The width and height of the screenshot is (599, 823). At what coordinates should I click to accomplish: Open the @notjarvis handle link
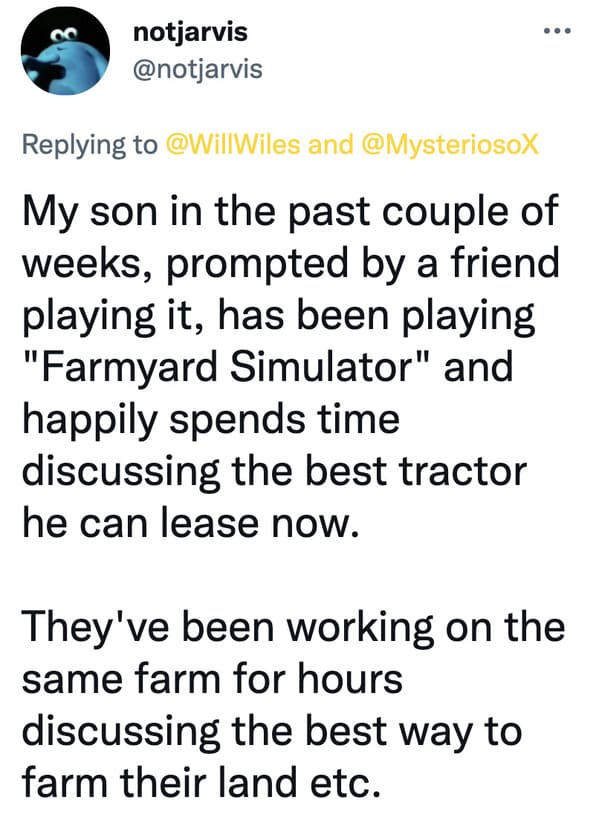click(x=198, y=69)
